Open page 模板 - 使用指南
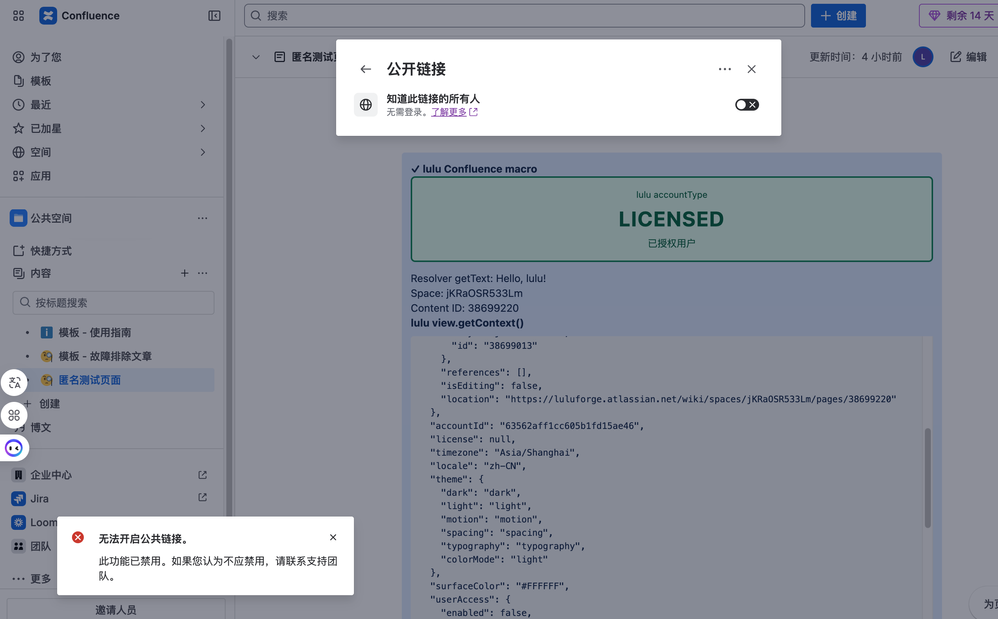This screenshot has height=619, width=998. 95,333
